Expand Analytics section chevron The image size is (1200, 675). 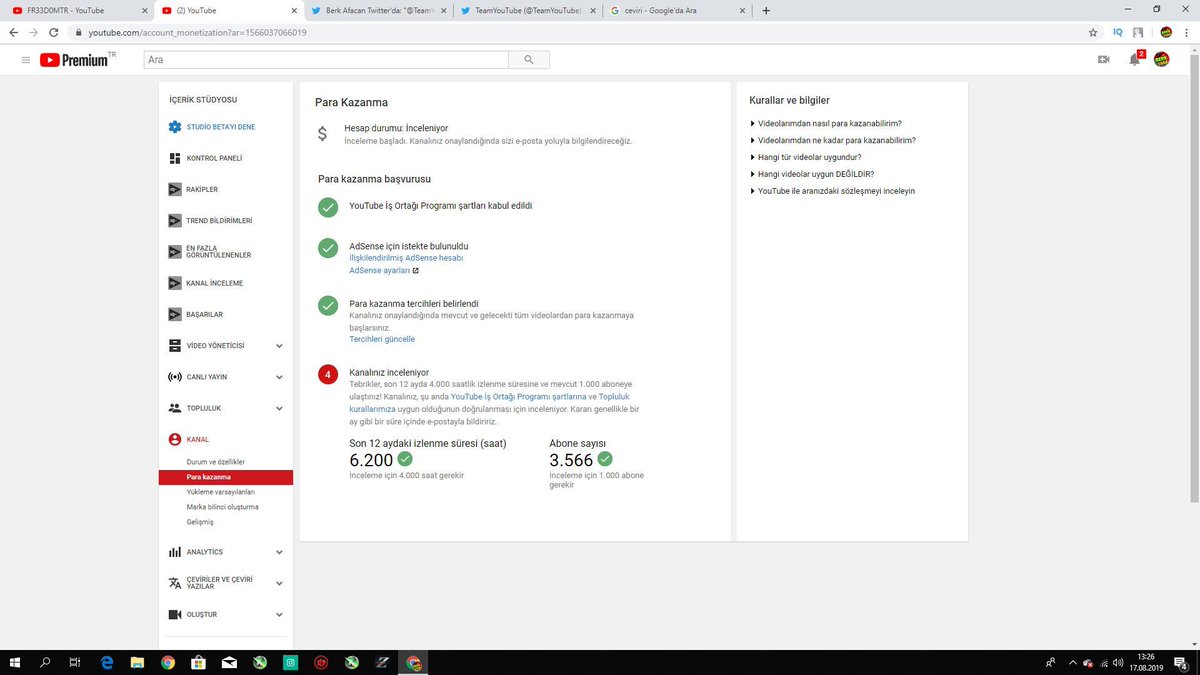point(279,552)
